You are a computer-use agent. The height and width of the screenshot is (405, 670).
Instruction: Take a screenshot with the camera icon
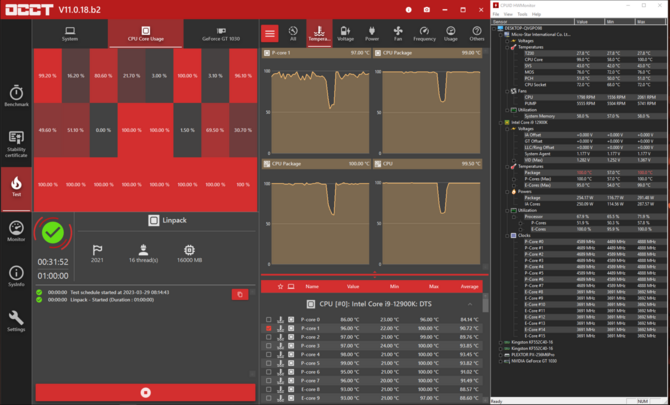click(426, 10)
